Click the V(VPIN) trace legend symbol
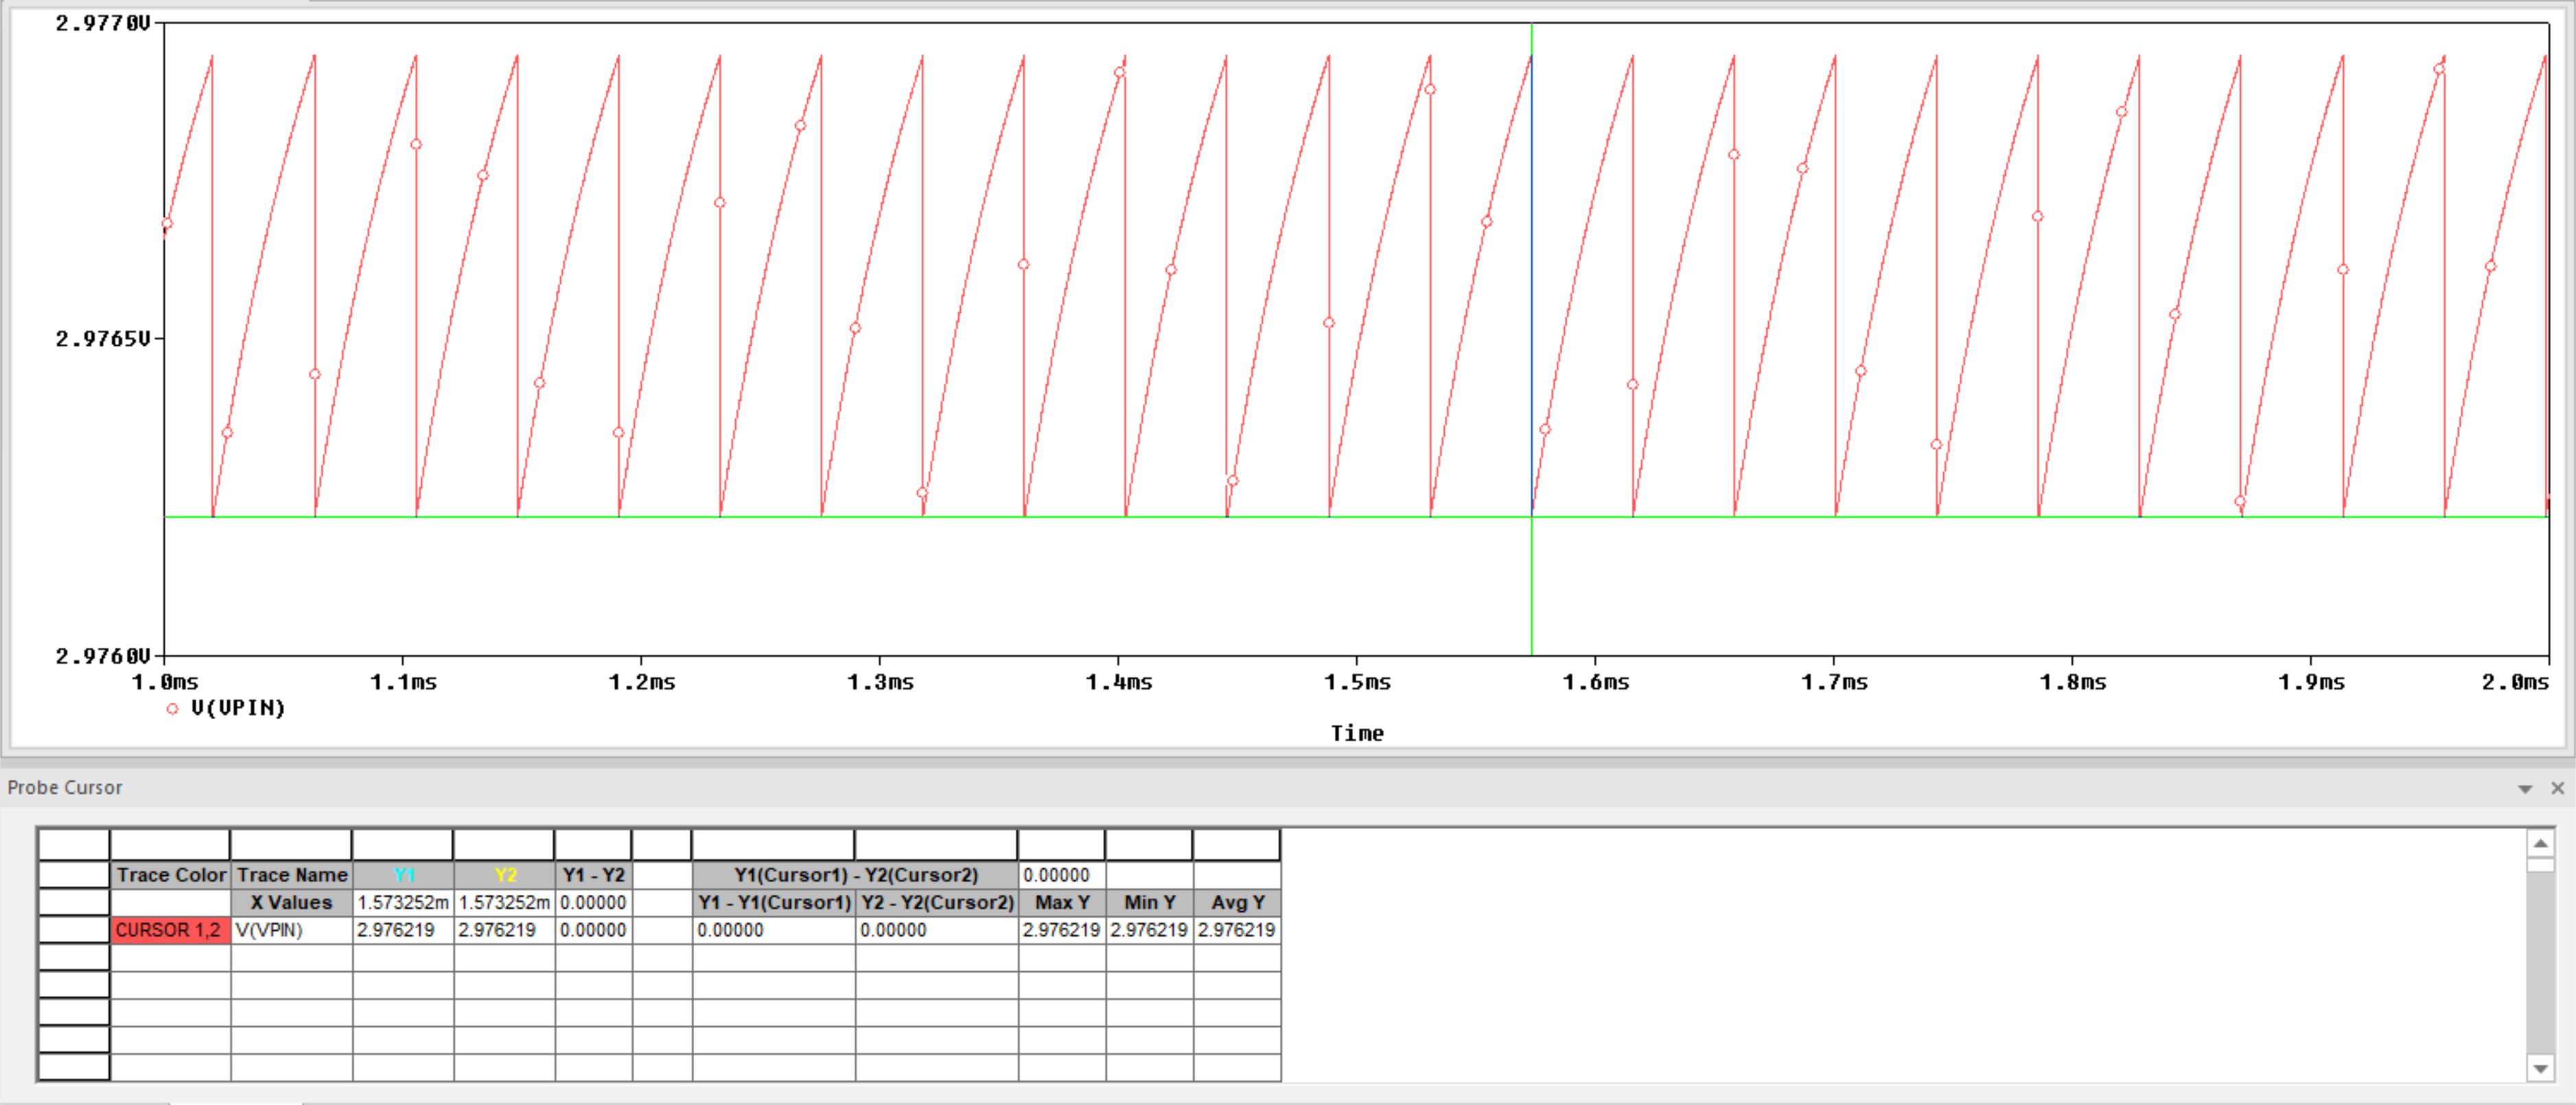 point(172,709)
